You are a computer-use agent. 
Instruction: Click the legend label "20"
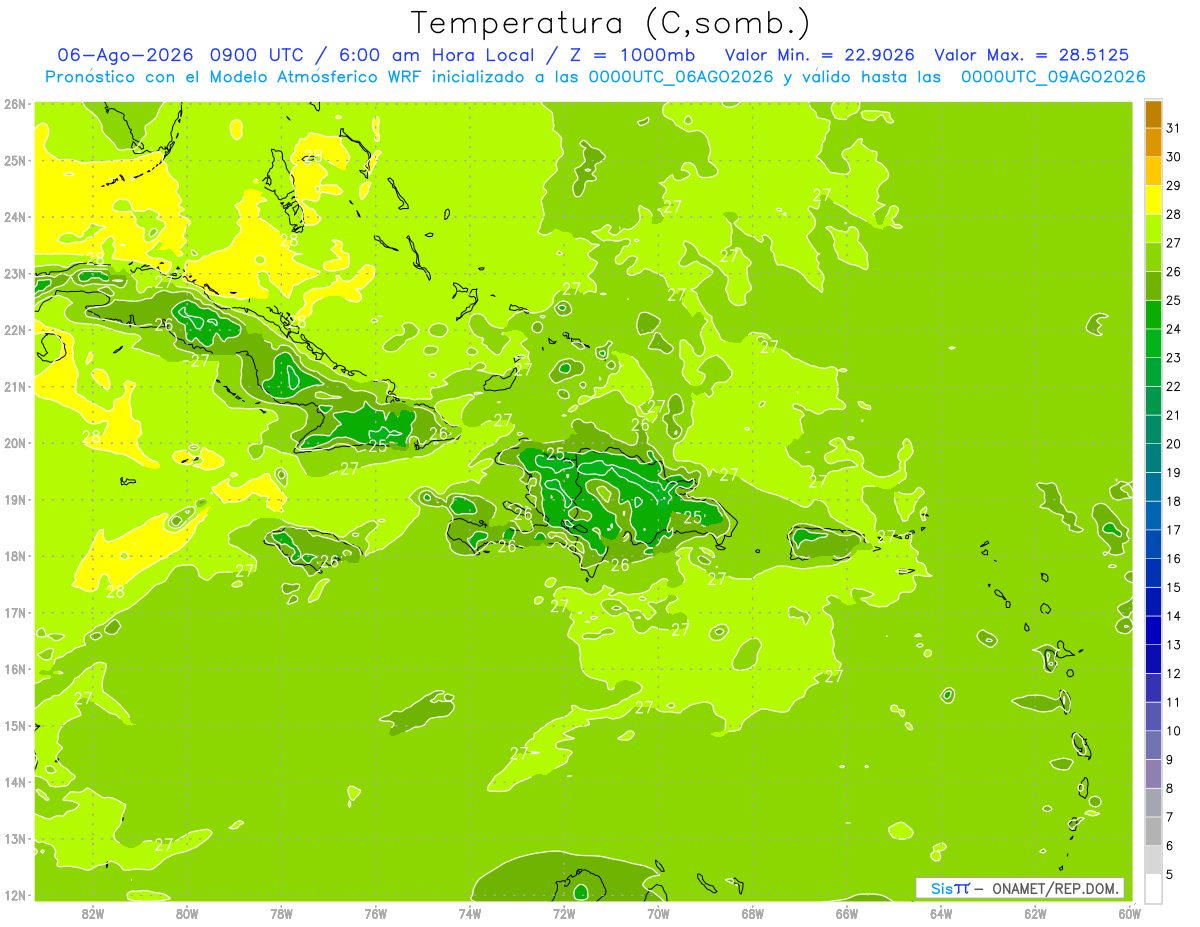point(1174,444)
